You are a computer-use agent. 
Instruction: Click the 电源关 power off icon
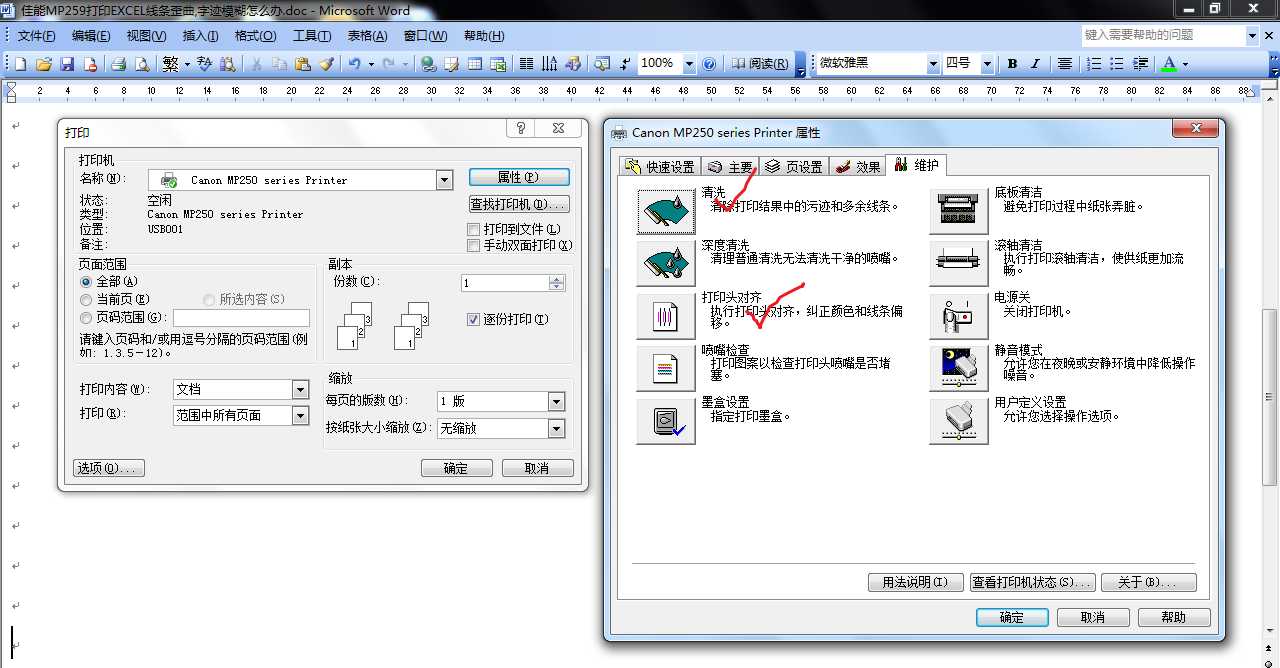(x=958, y=316)
